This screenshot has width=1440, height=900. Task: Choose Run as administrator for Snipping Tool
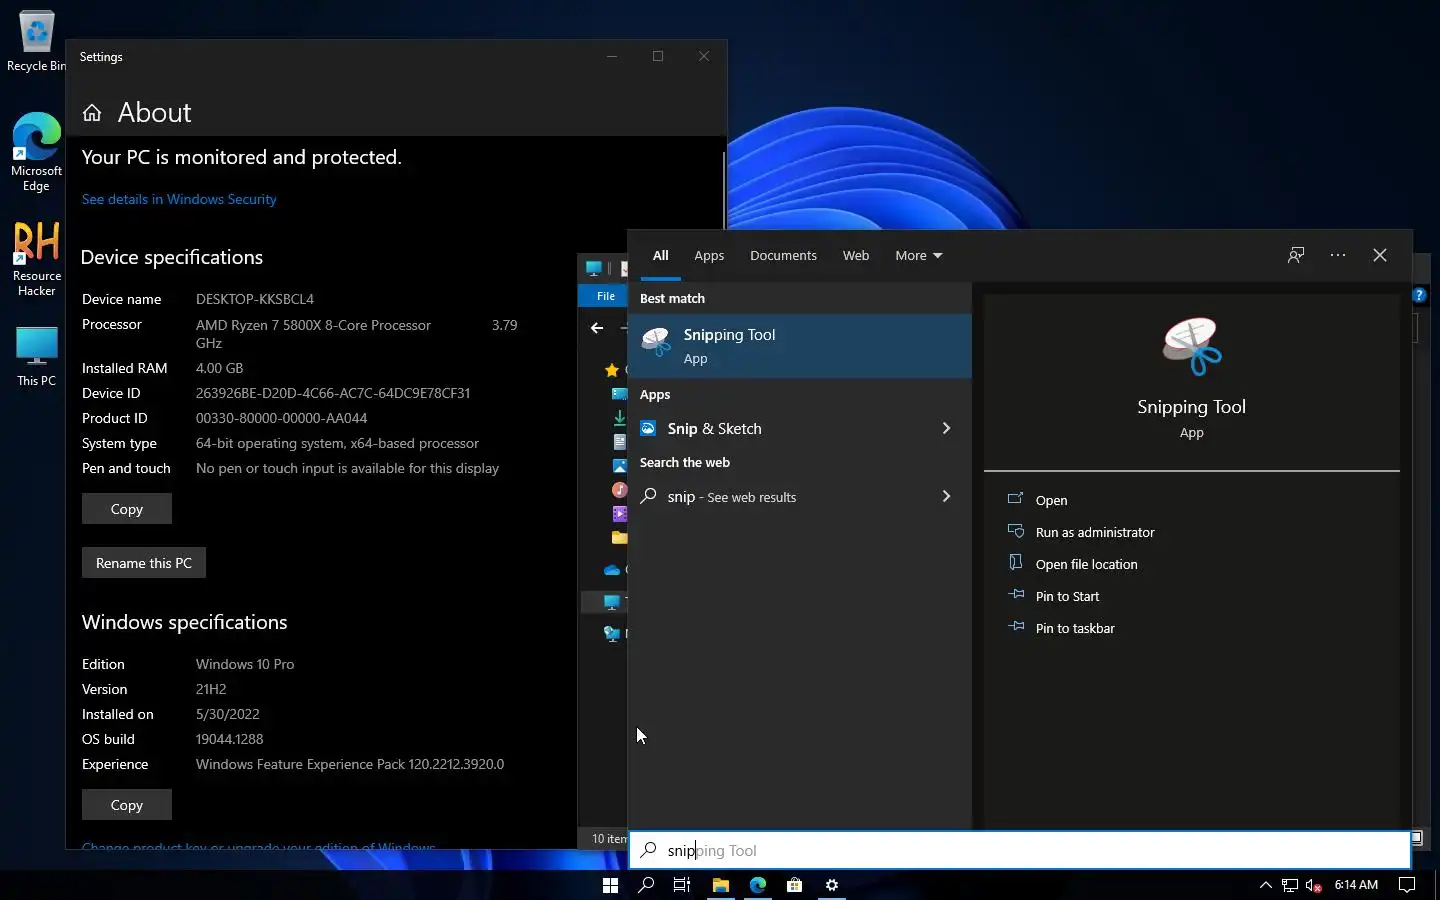pos(1095,532)
